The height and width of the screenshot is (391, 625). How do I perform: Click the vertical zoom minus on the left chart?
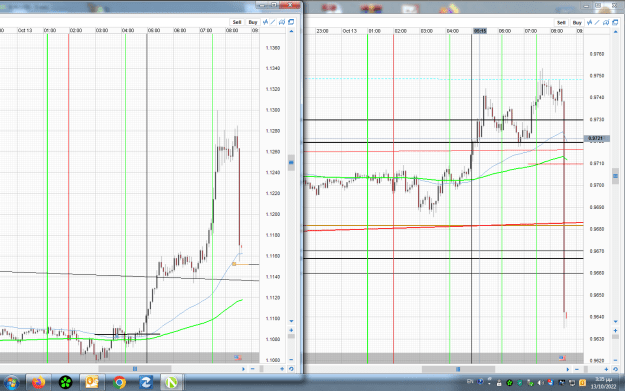point(291,360)
